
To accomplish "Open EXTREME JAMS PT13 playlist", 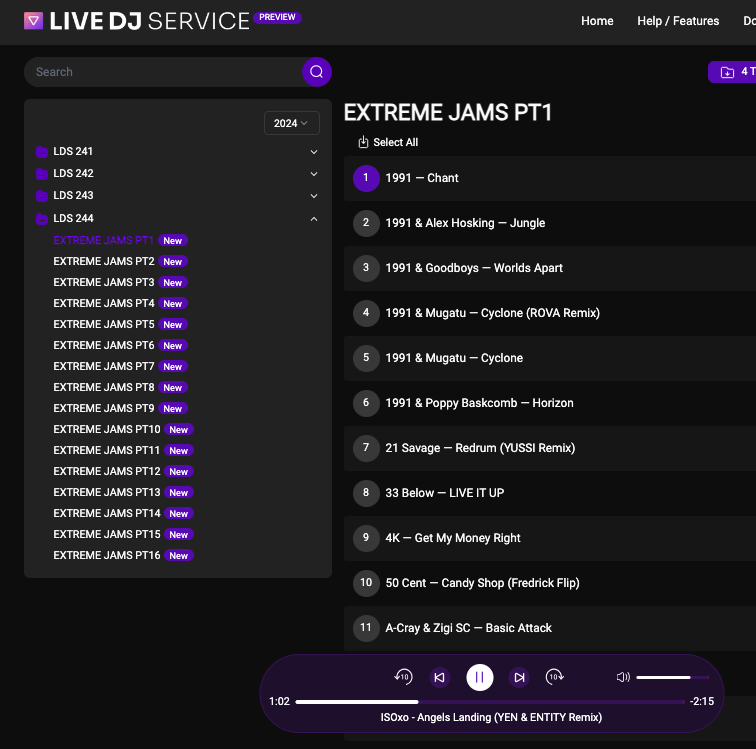I will pyautogui.click(x=107, y=492).
